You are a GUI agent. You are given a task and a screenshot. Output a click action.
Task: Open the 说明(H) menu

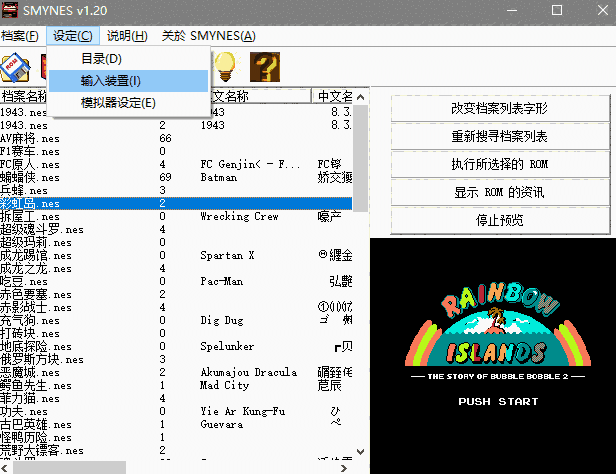point(127,36)
